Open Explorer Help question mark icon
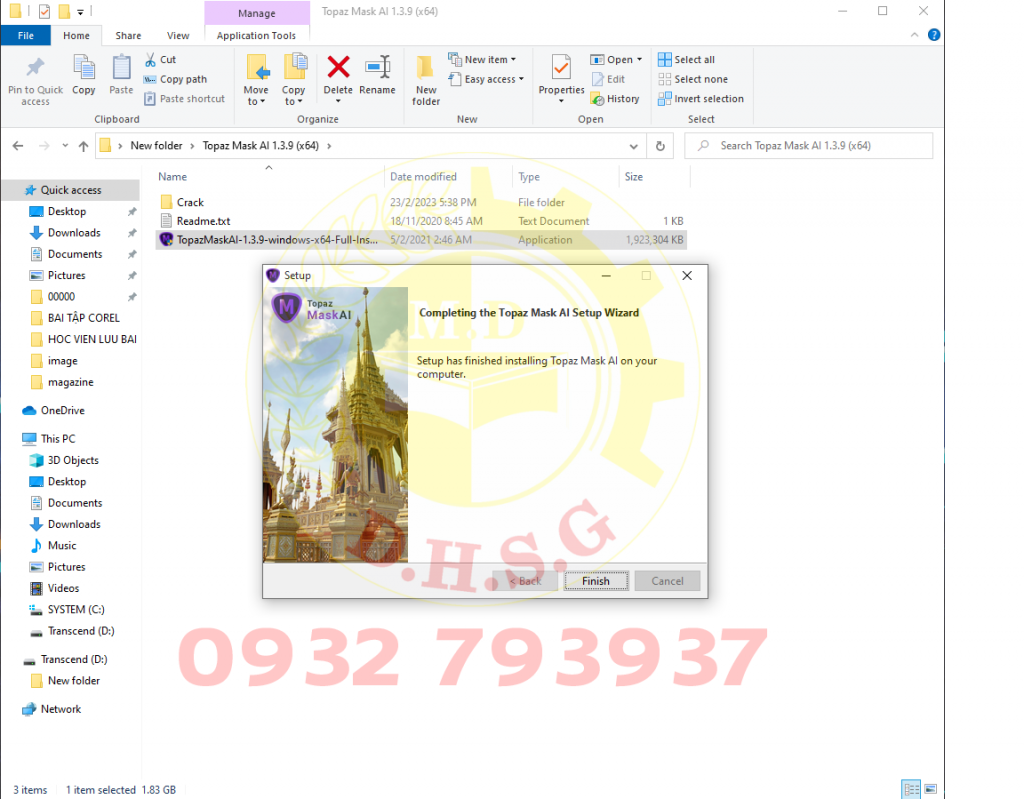Image resolution: width=1024 pixels, height=799 pixels. click(934, 35)
